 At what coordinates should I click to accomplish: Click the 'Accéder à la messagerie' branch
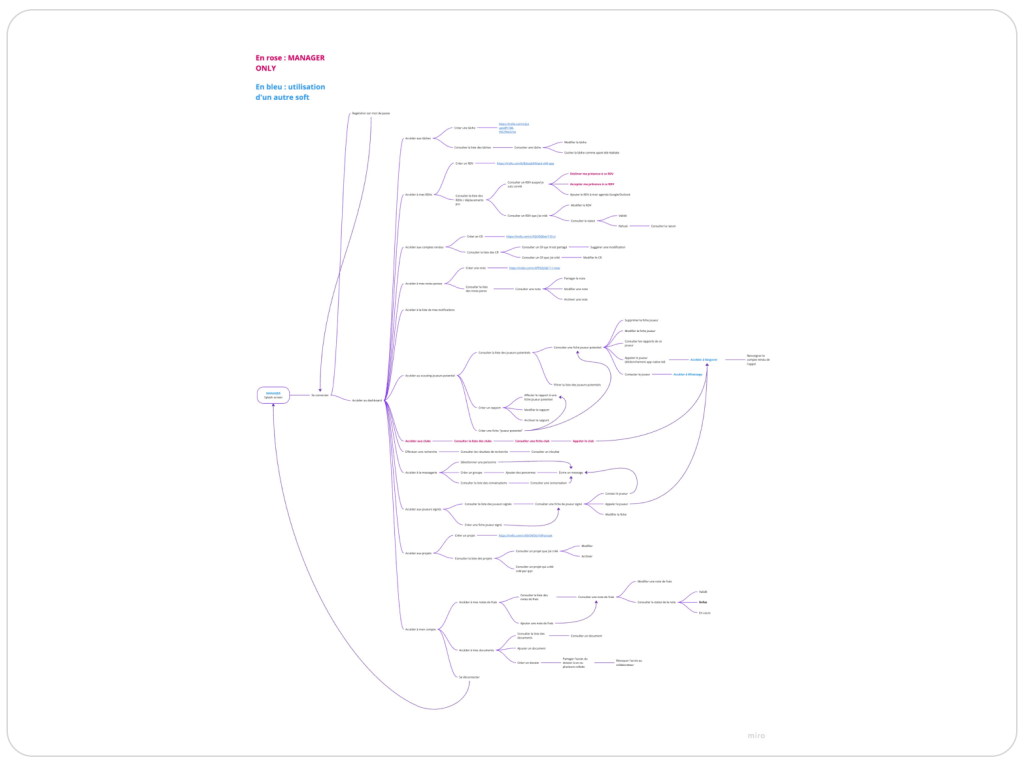pos(421,471)
